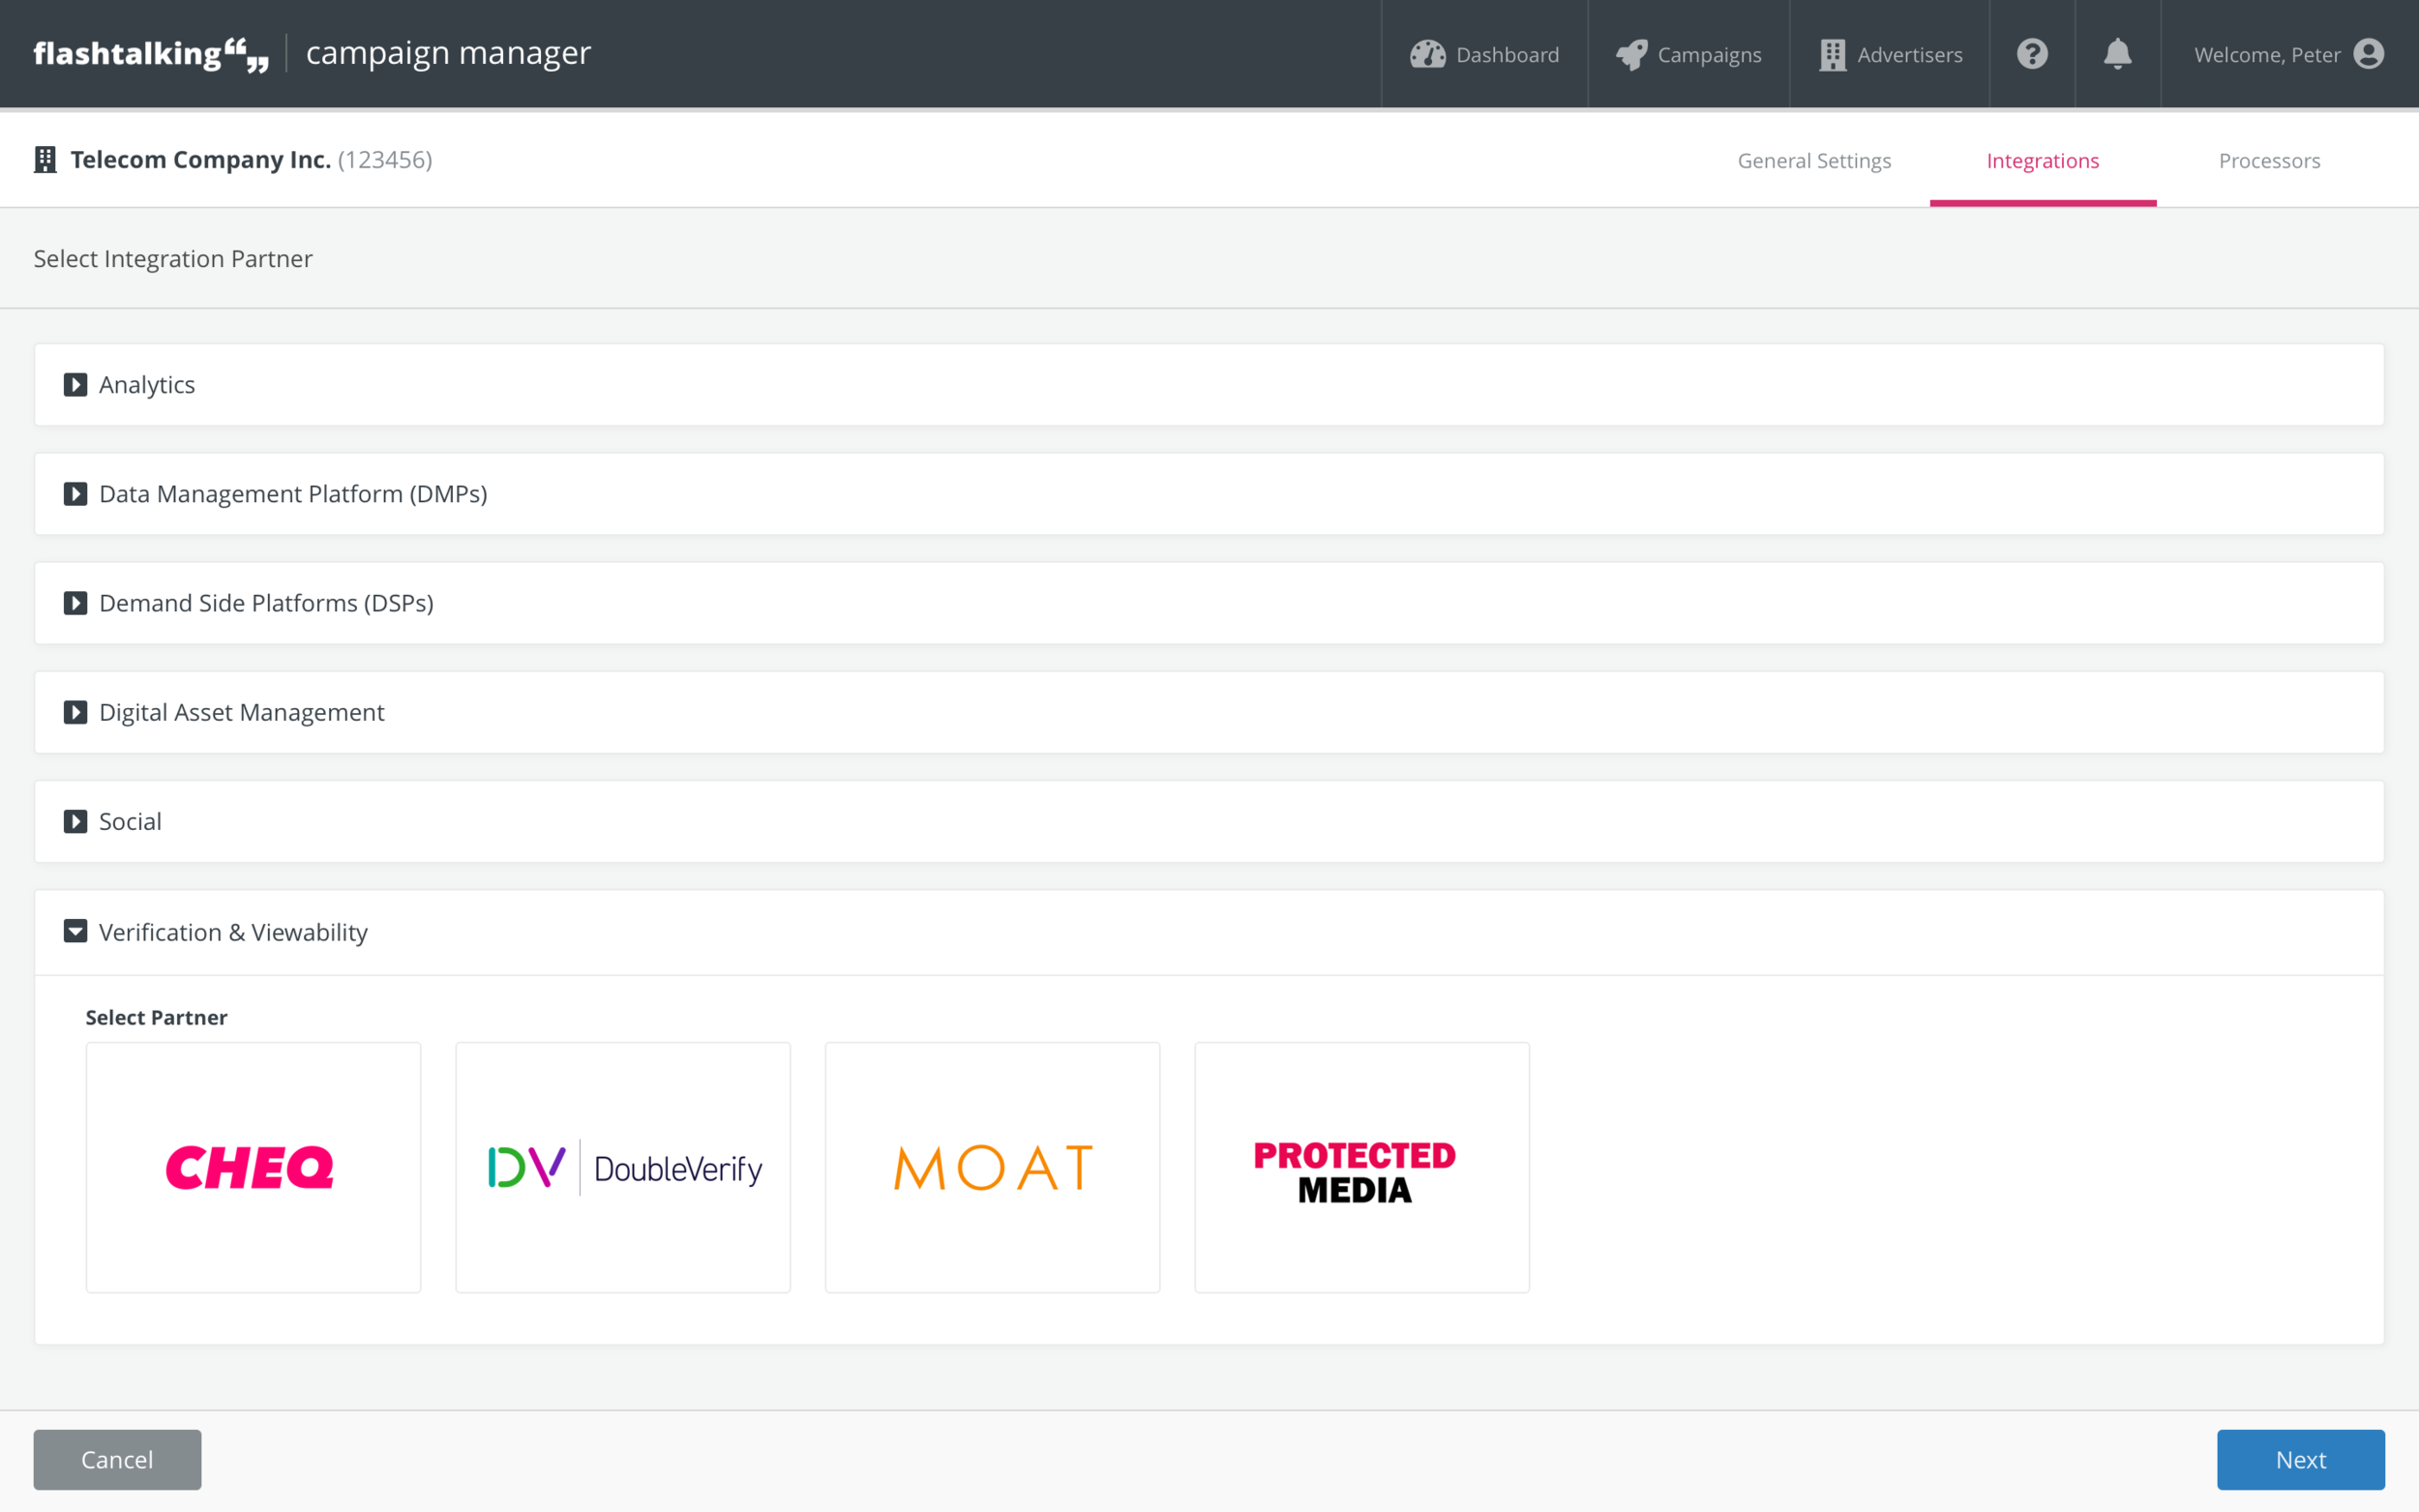Collapse the Verification & Viewability section
The width and height of the screenshot is (2419, 1512).
click(75, 931)
